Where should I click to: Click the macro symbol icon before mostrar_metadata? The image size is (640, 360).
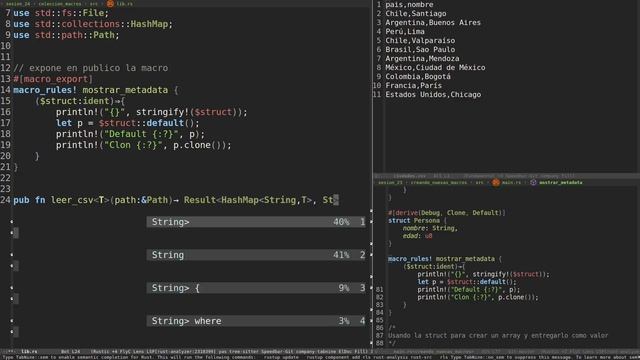[533, 182]
